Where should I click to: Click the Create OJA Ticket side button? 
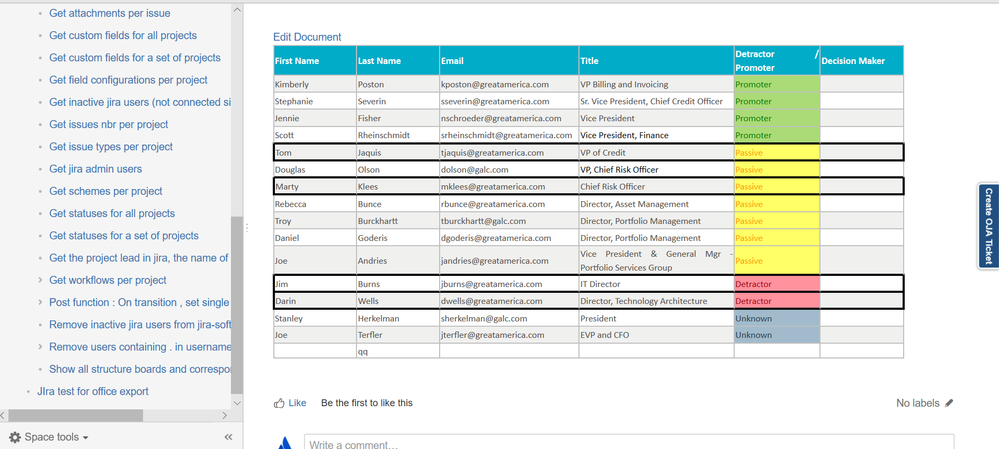[988, 225]
